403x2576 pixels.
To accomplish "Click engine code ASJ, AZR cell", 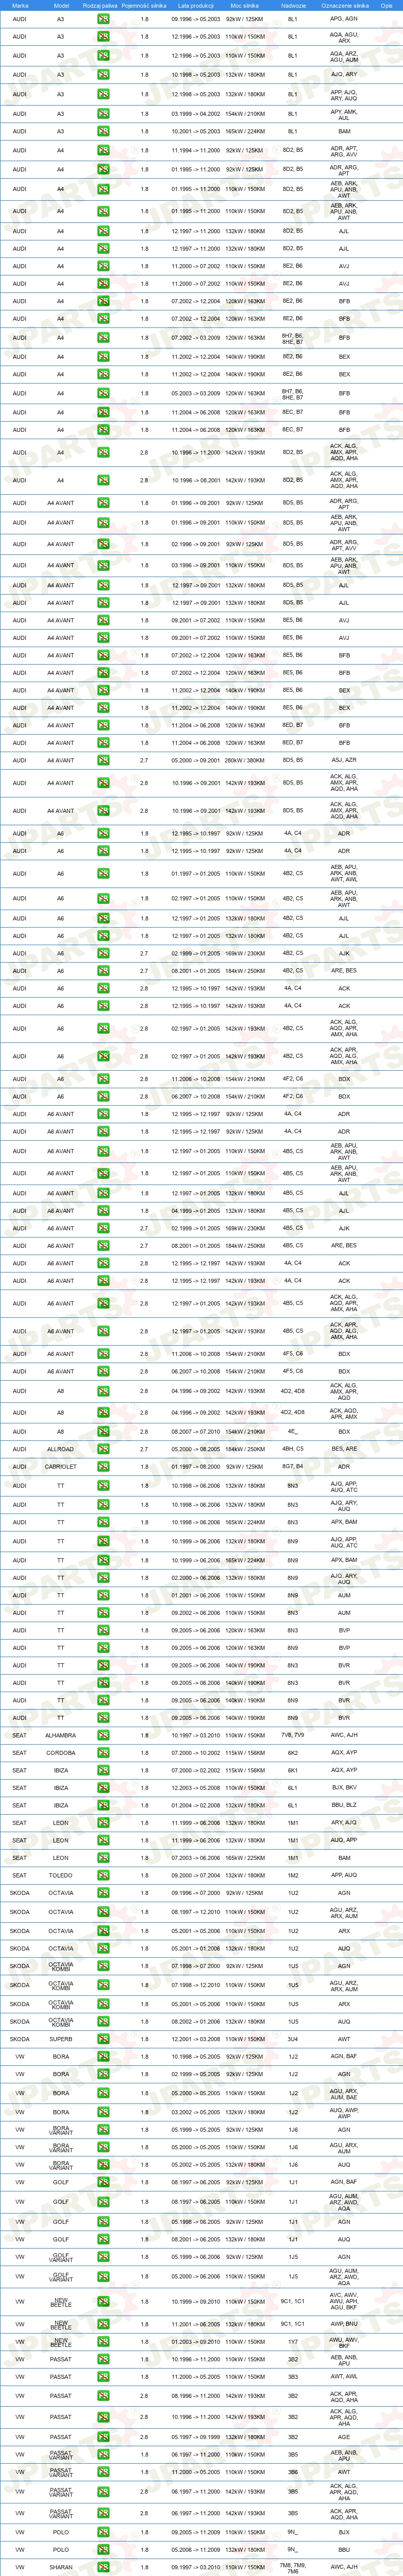I will 344,760.
